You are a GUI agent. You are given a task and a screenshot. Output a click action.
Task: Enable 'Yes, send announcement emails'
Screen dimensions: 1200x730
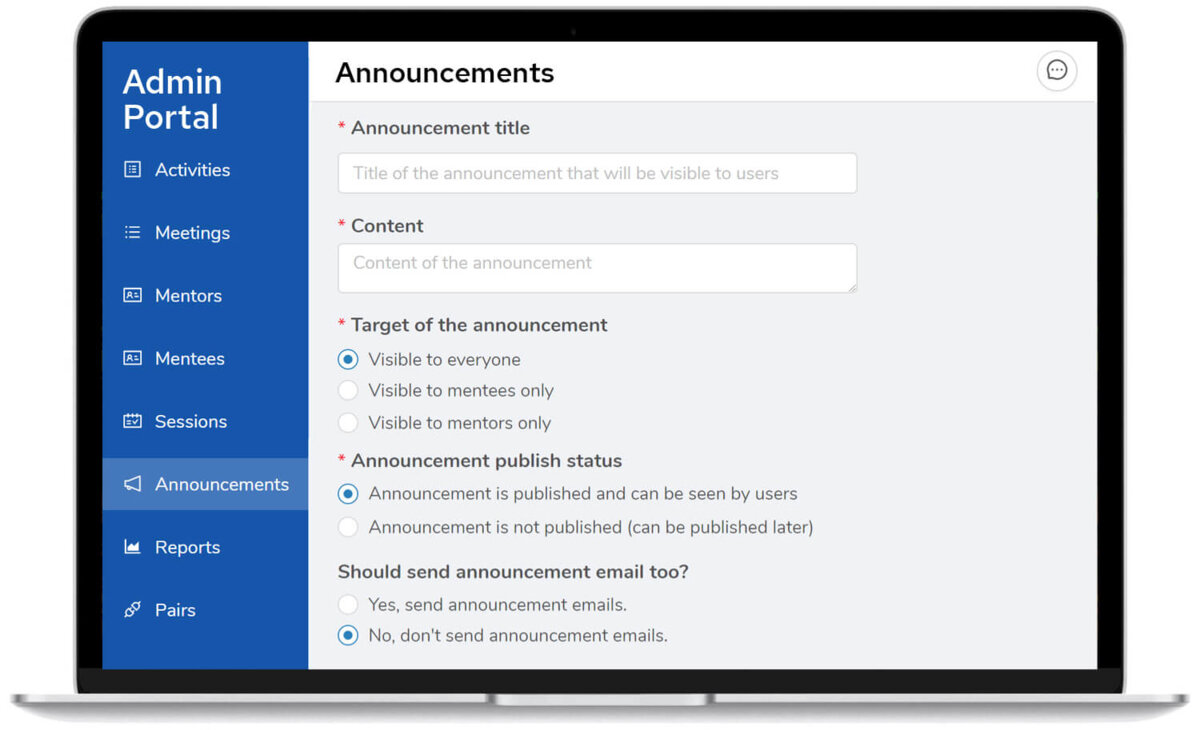point(347,604)
